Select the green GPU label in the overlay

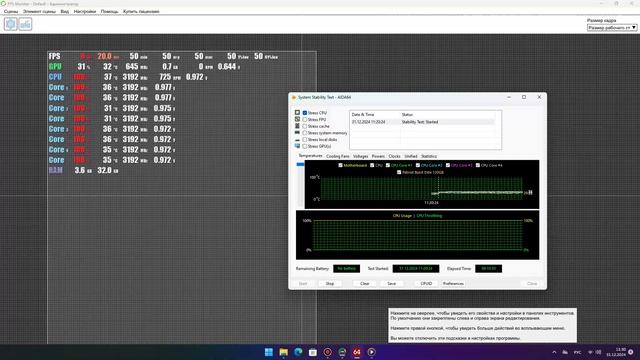coord(55,67)
